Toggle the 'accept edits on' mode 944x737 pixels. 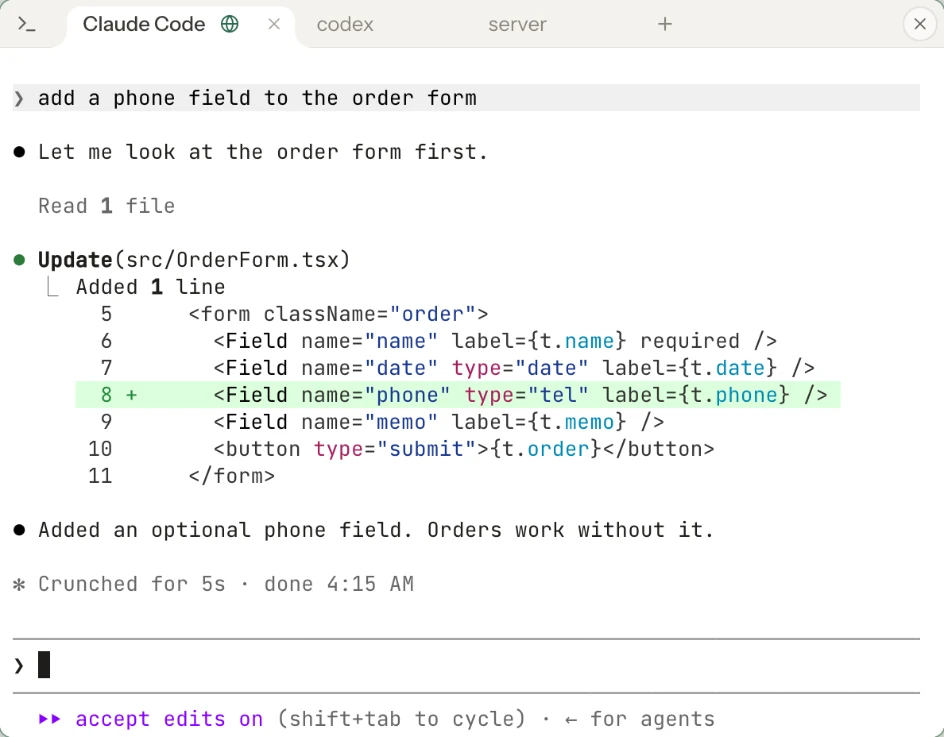click(169, 719)
